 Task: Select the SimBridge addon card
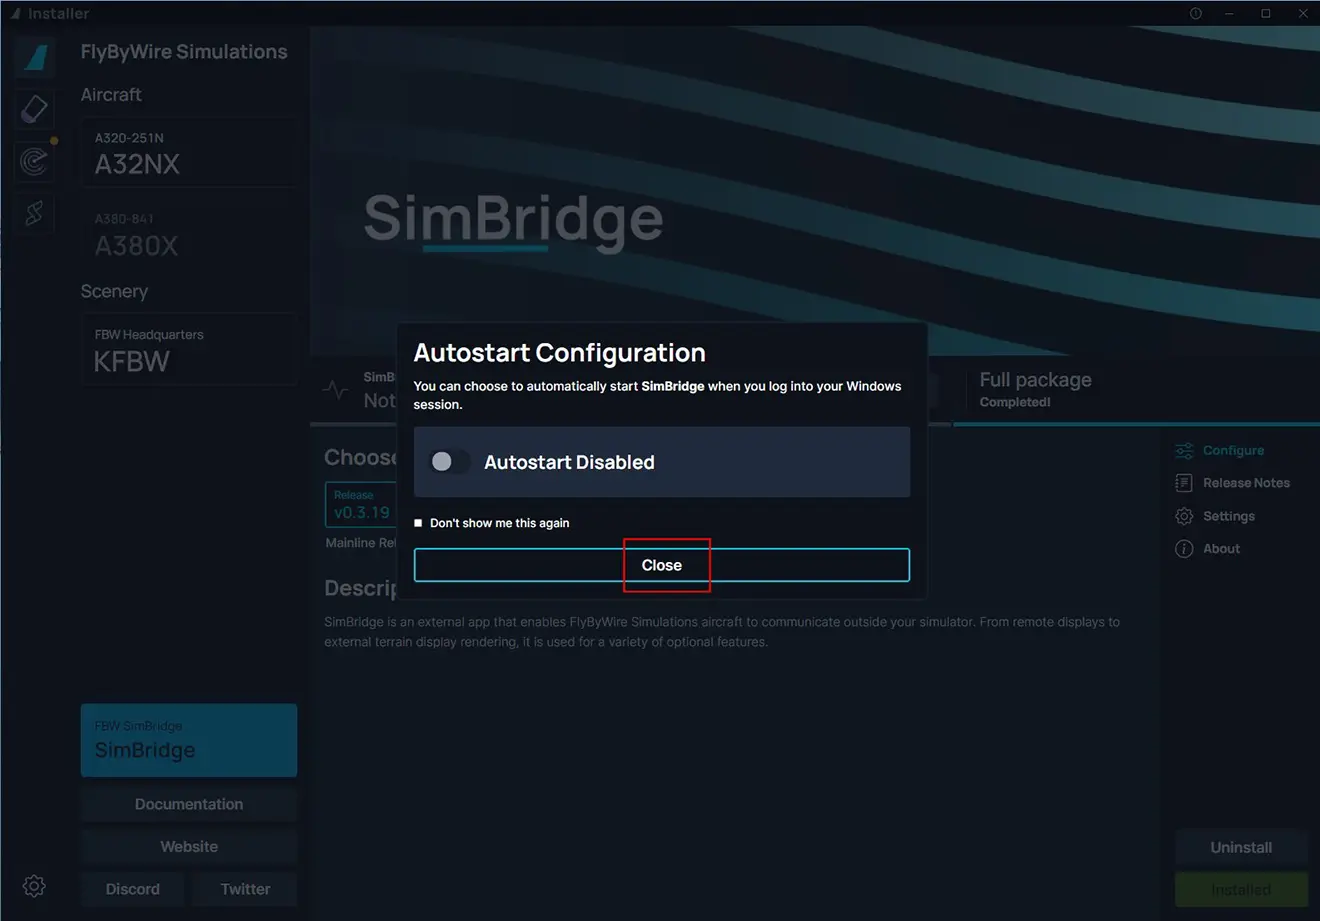189,740
